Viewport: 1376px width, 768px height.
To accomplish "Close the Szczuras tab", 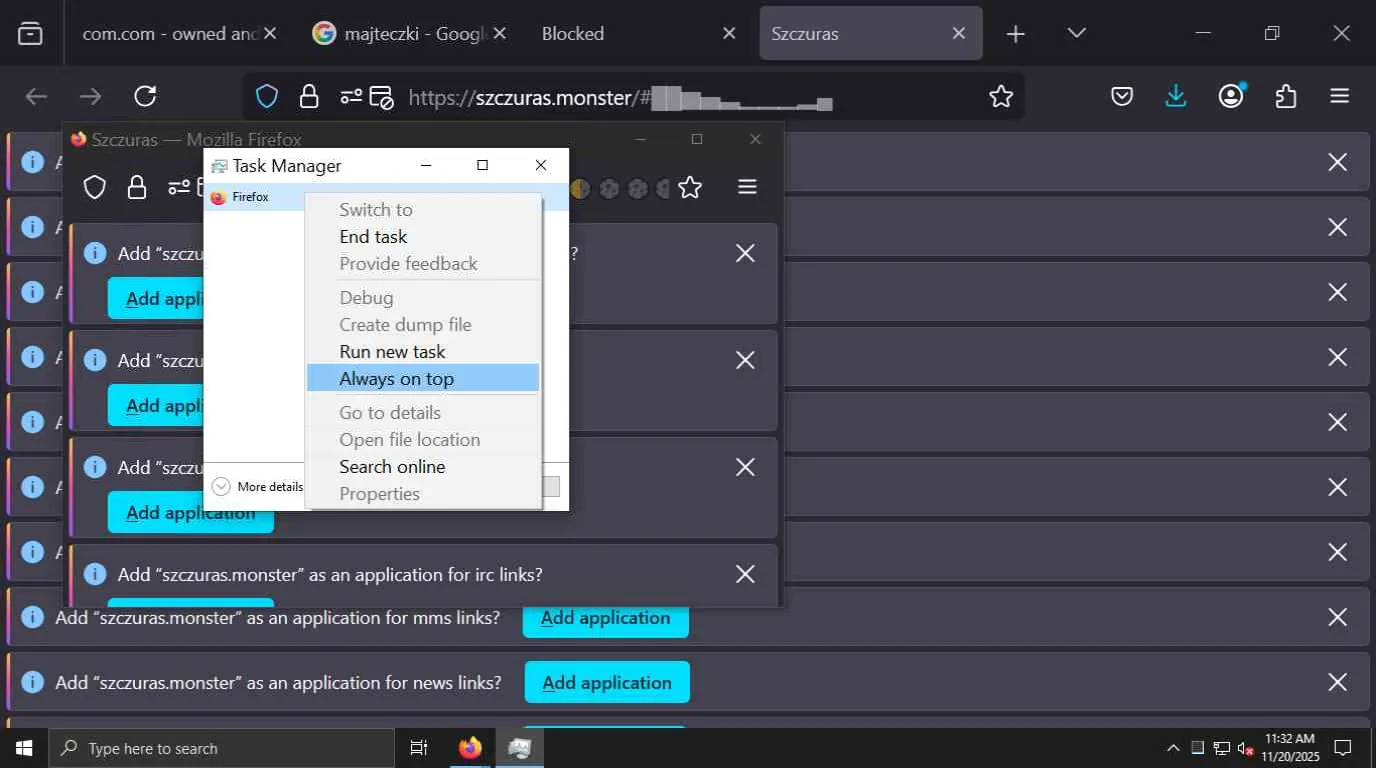I will 958,33.
